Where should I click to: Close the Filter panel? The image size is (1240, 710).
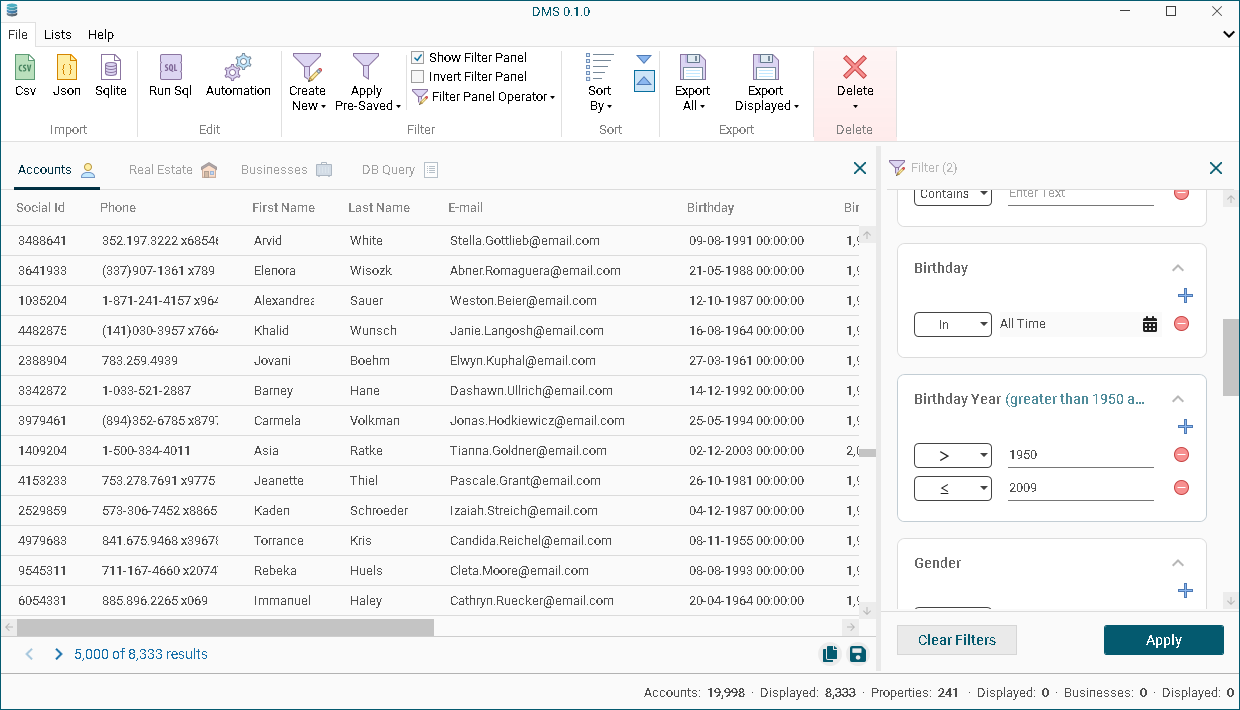[x=1216, y=168]
